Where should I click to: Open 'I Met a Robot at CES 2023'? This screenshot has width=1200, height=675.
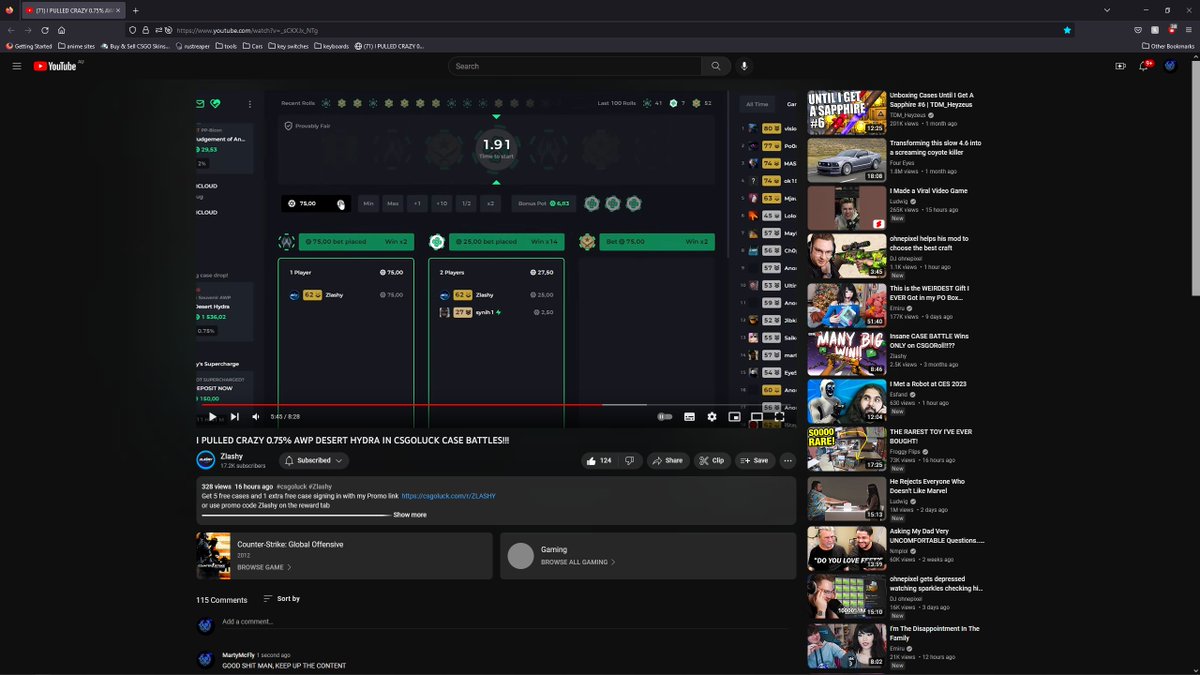930,384
